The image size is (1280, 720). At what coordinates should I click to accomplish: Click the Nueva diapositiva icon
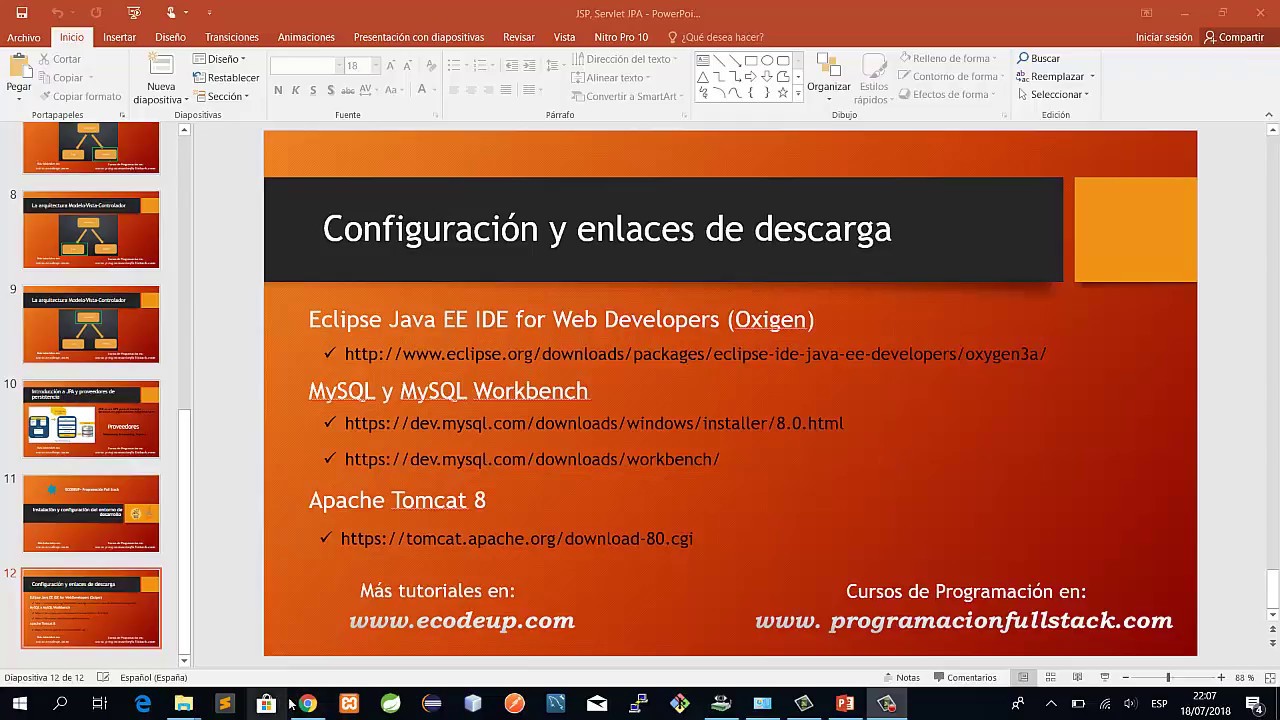tap(161, 66)
